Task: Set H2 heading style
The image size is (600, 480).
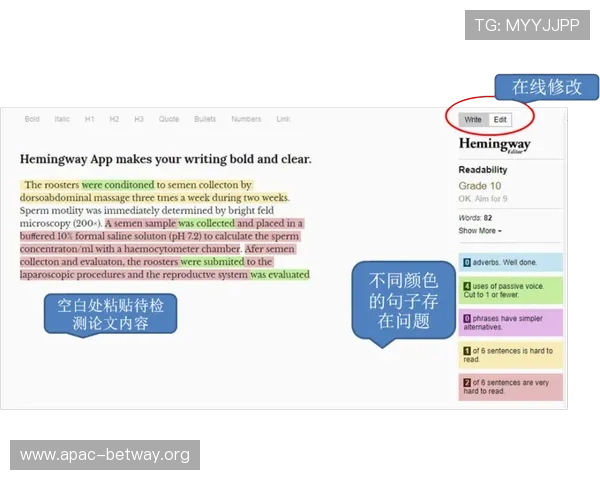Action: click(114, 119)
